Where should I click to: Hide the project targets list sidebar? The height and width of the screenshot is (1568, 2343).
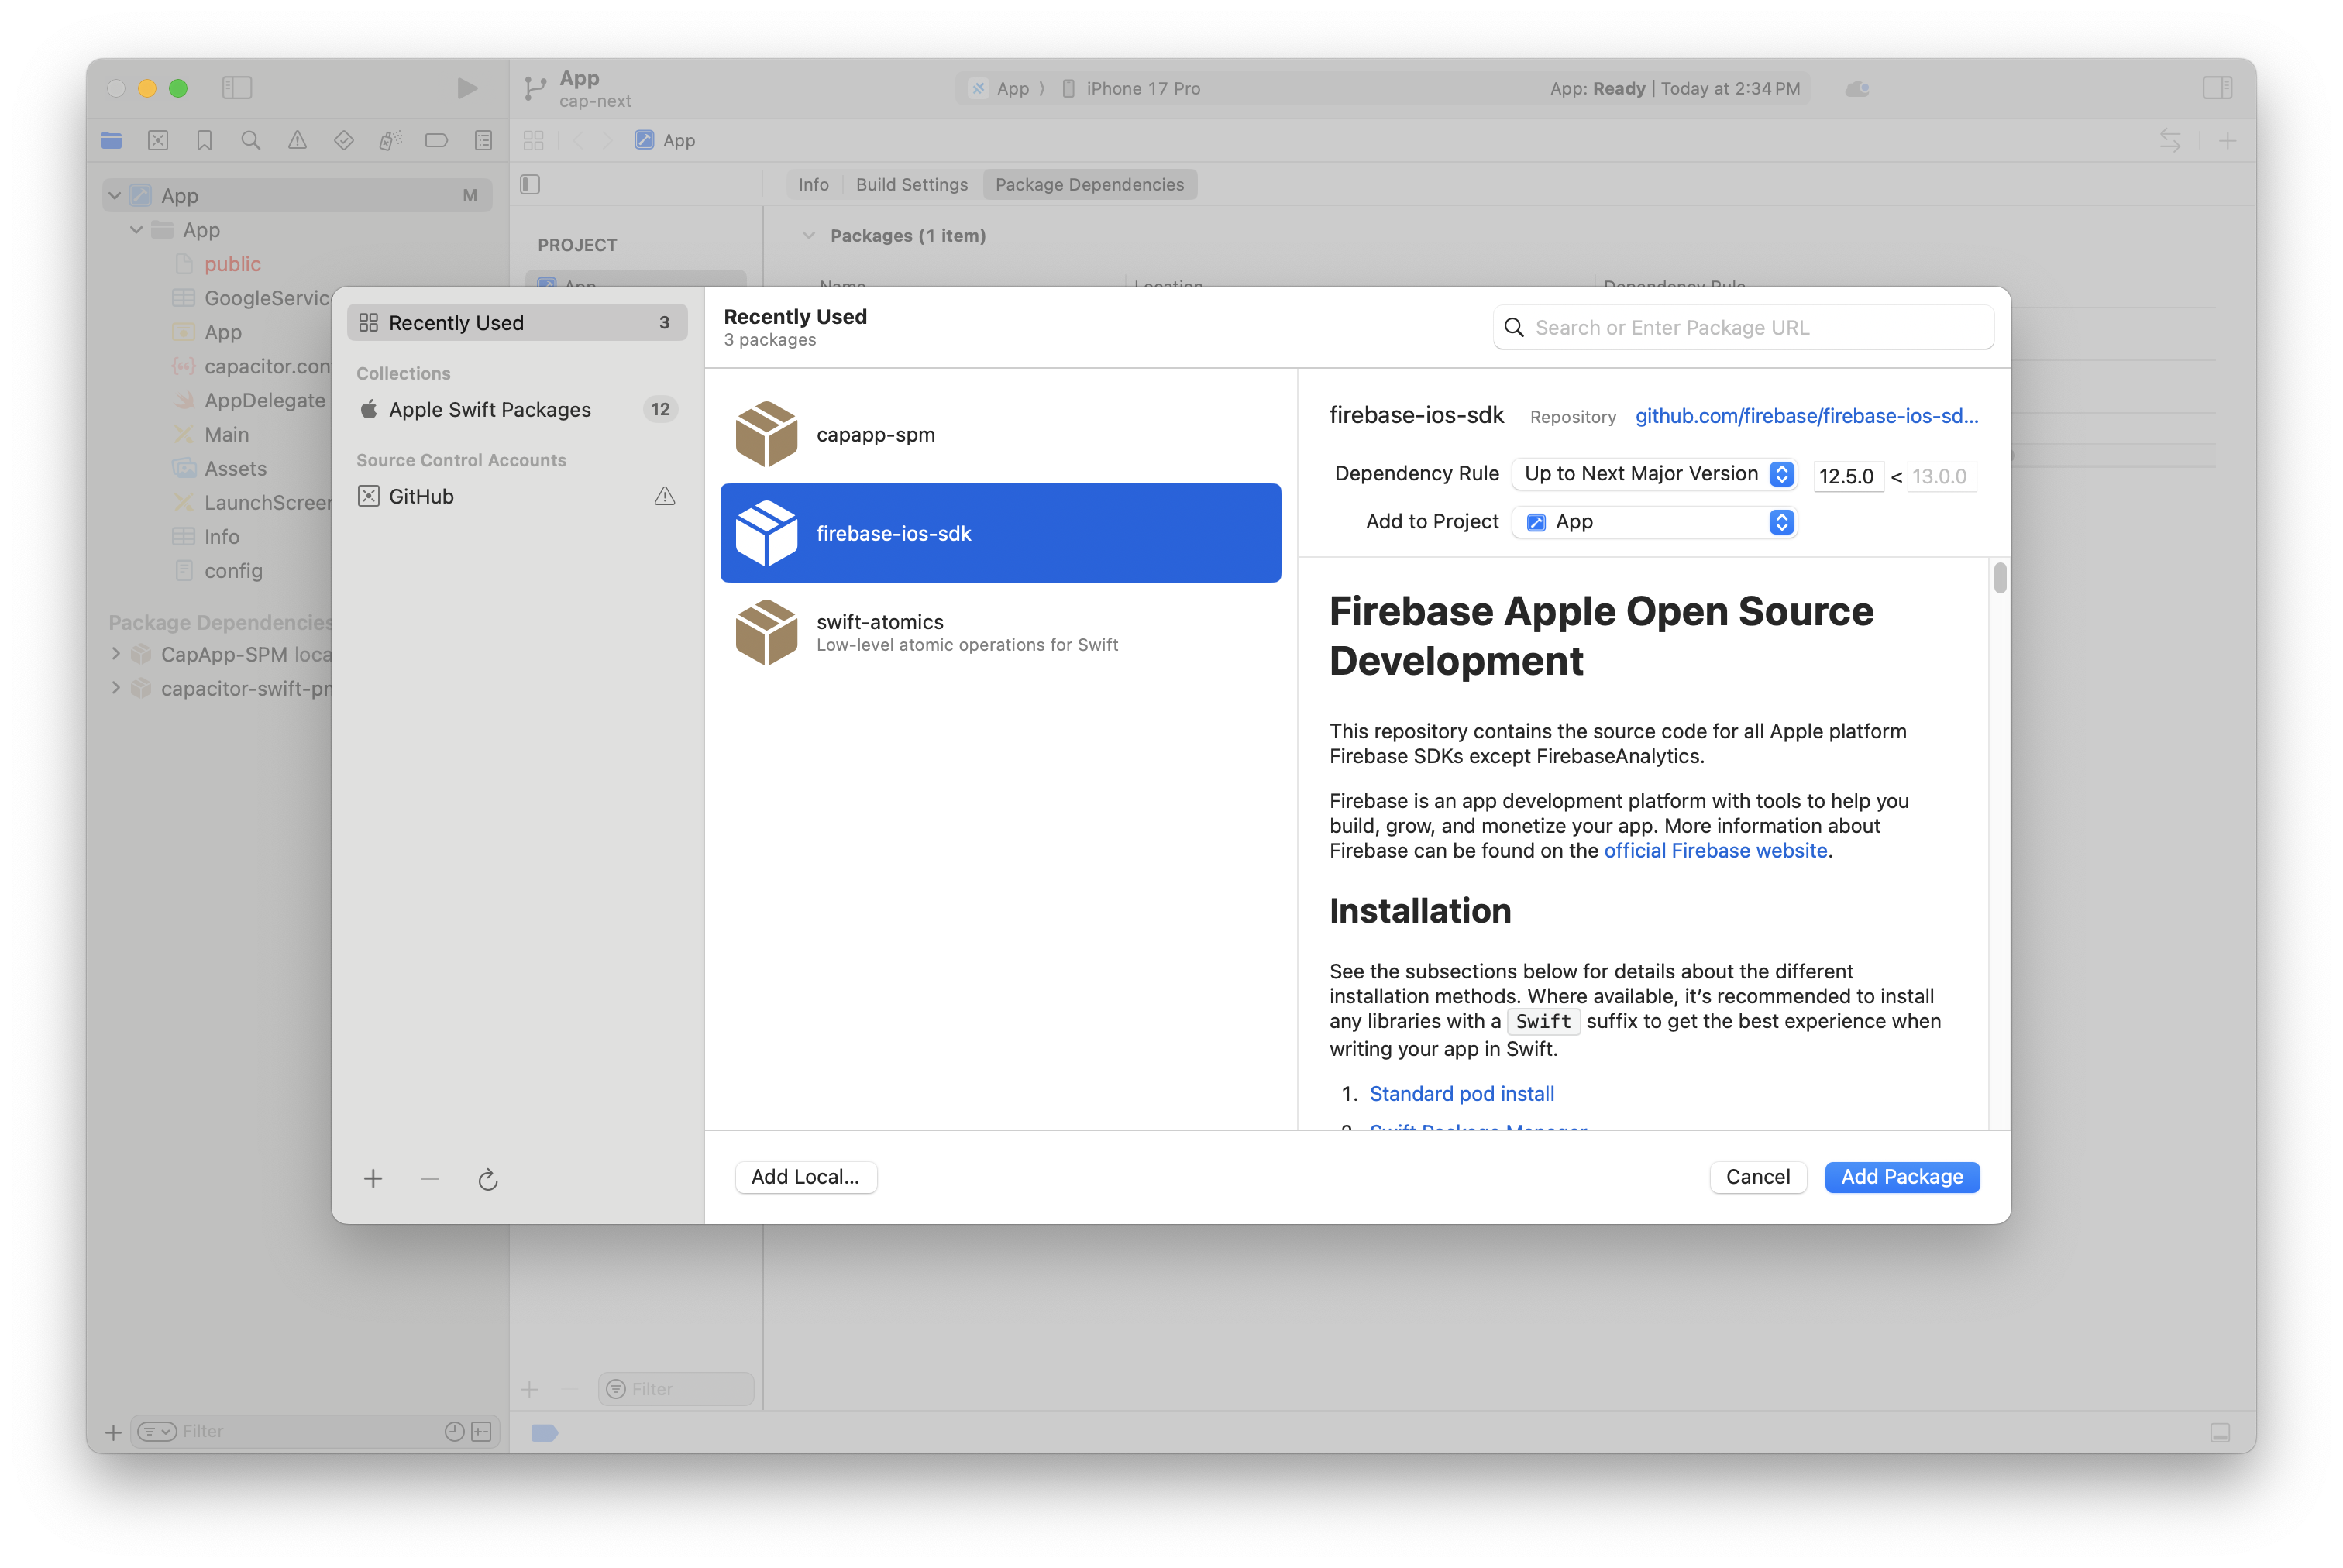[x=531, y=184]
